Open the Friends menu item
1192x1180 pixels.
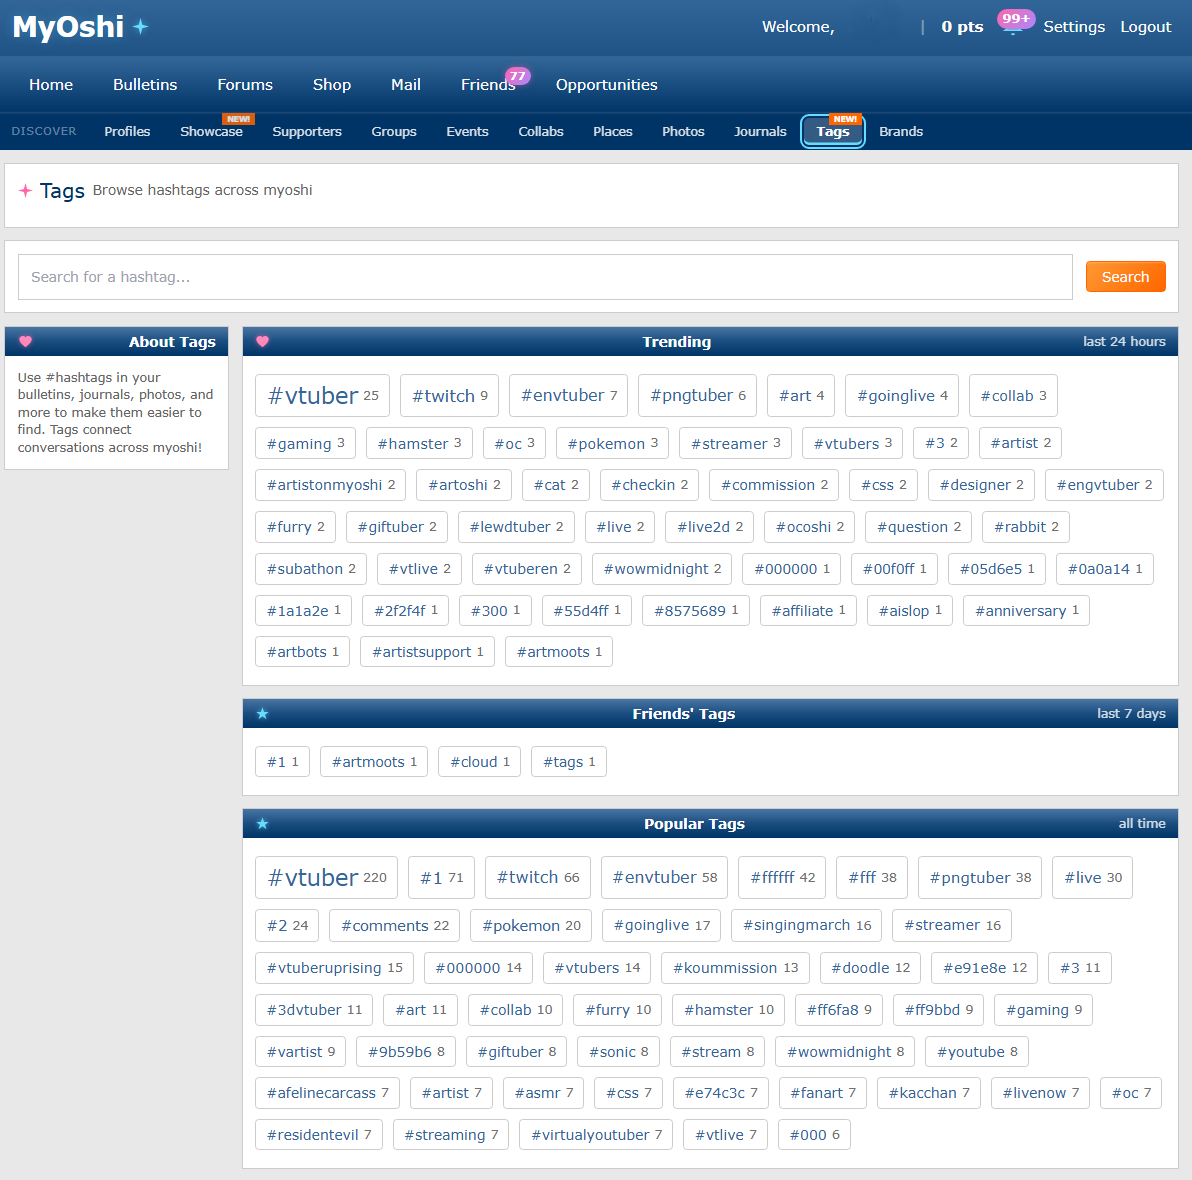[x=488, y=84]
